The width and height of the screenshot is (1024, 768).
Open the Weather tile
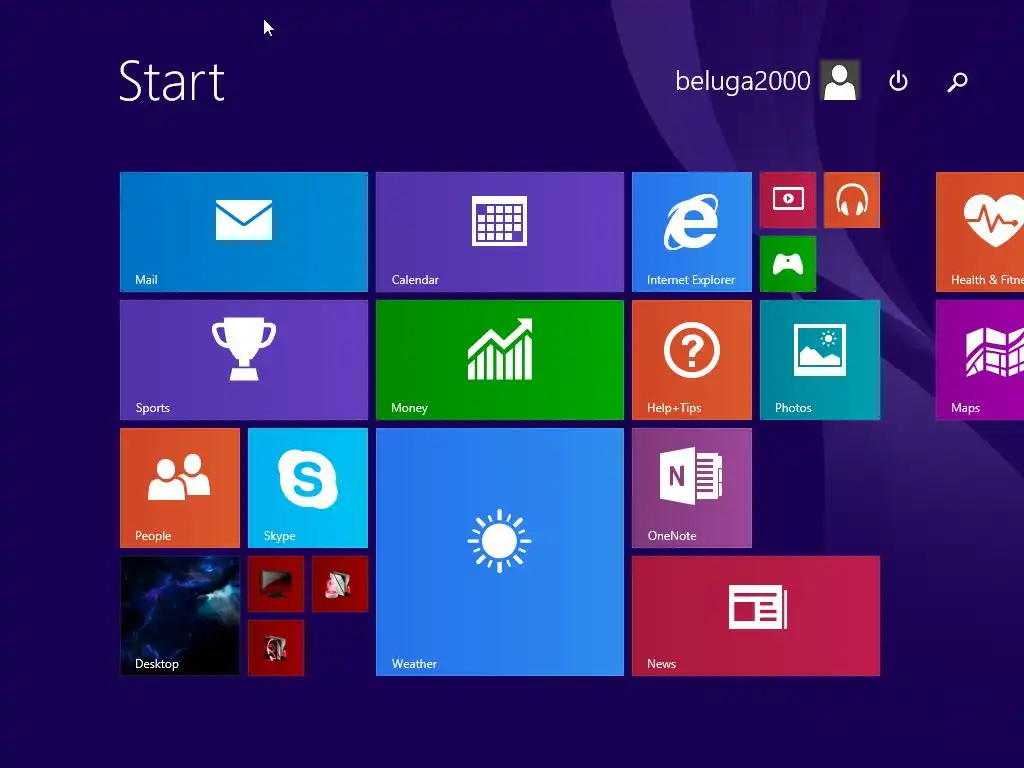pos(500,552)
